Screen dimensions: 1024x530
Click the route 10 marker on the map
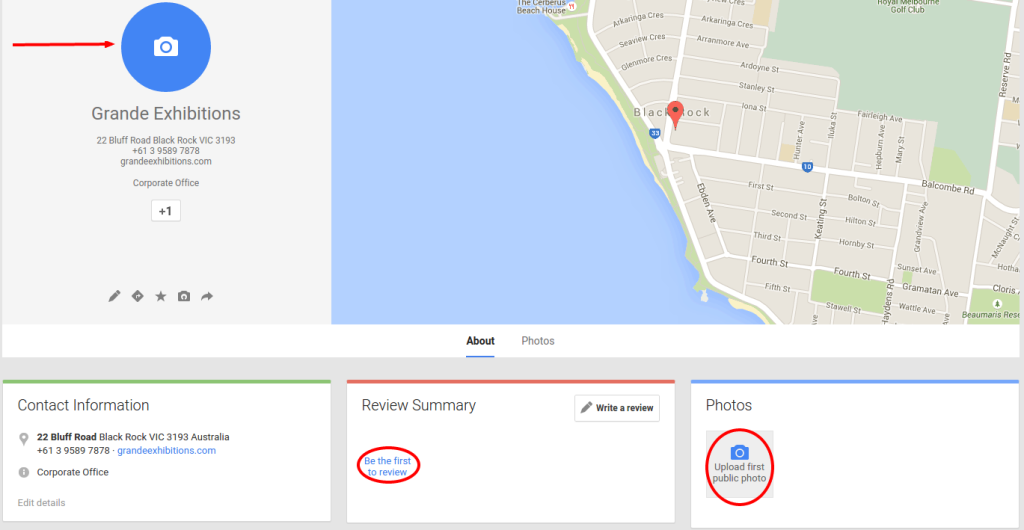(806, 166)
